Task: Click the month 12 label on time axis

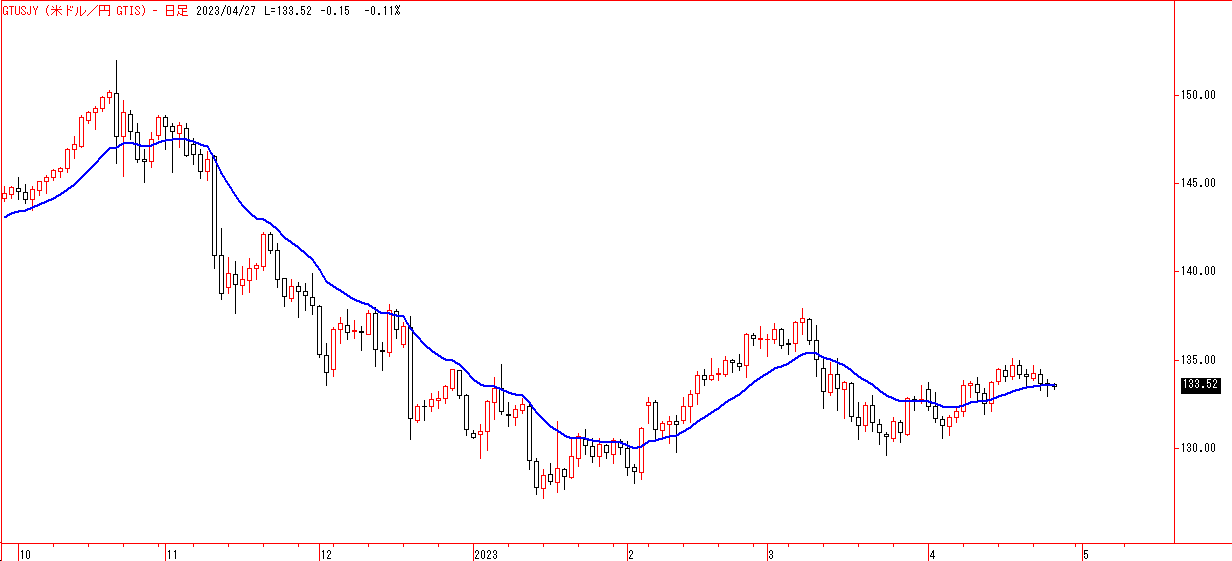Action: coord(325,553)
